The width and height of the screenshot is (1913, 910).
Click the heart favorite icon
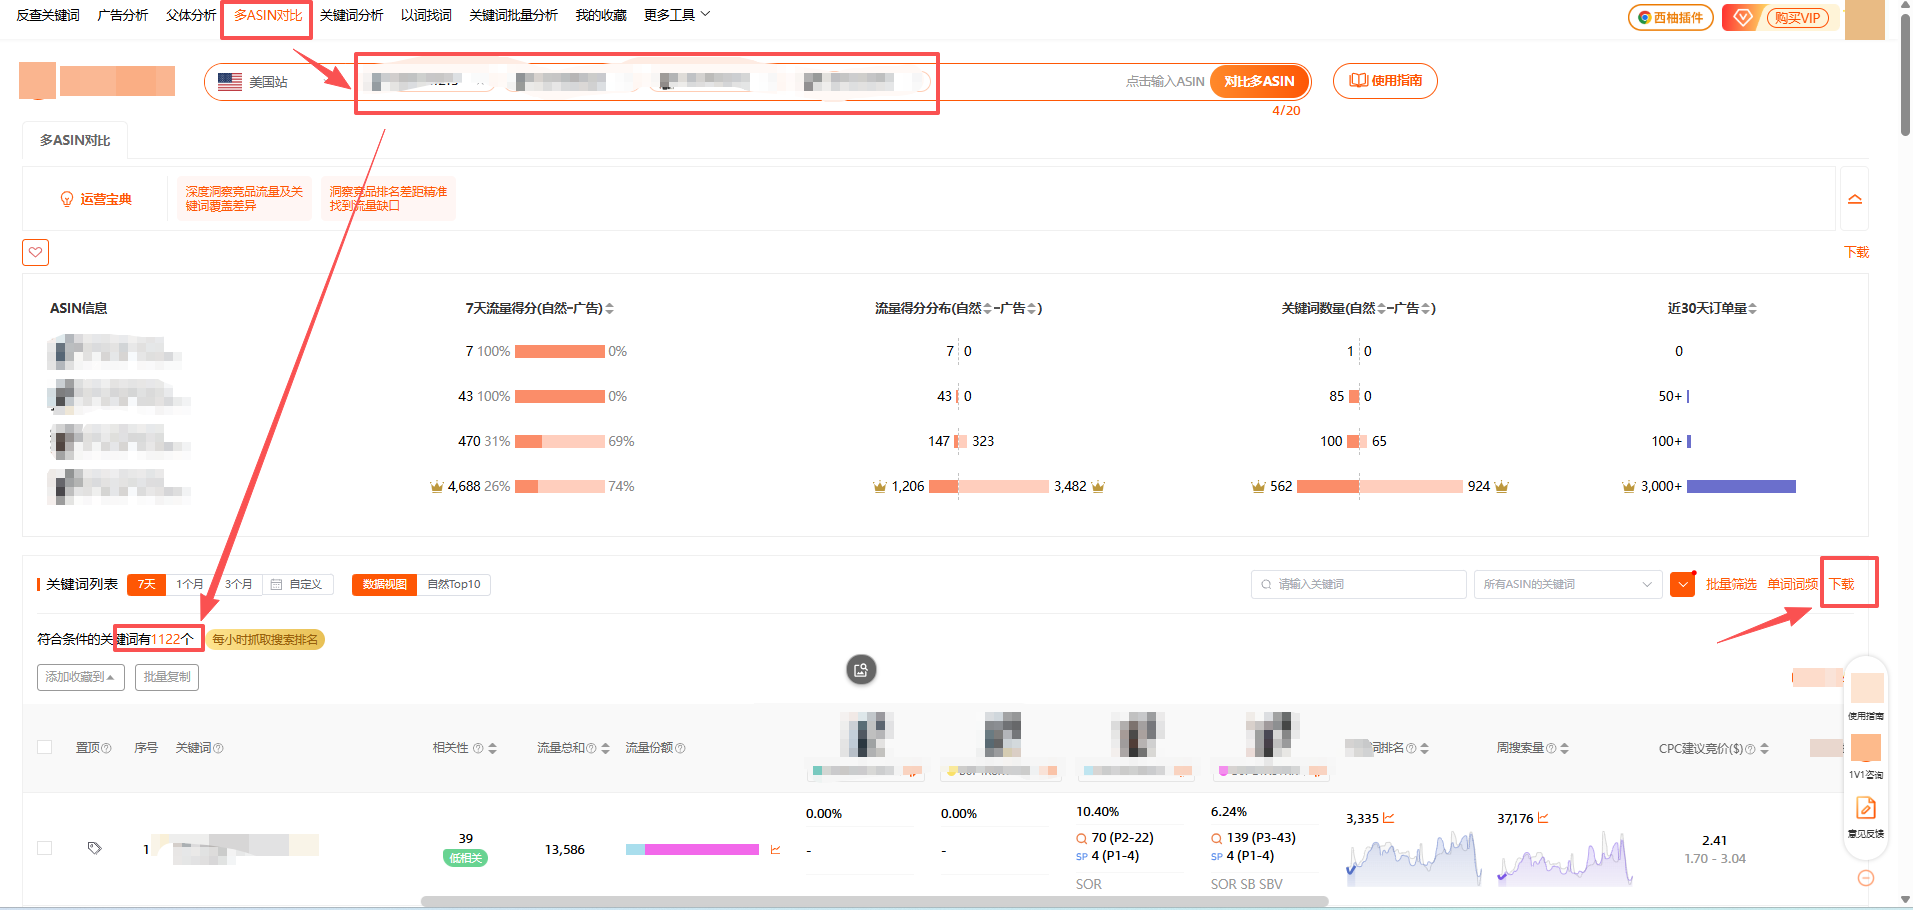click(x=35, y=252)
